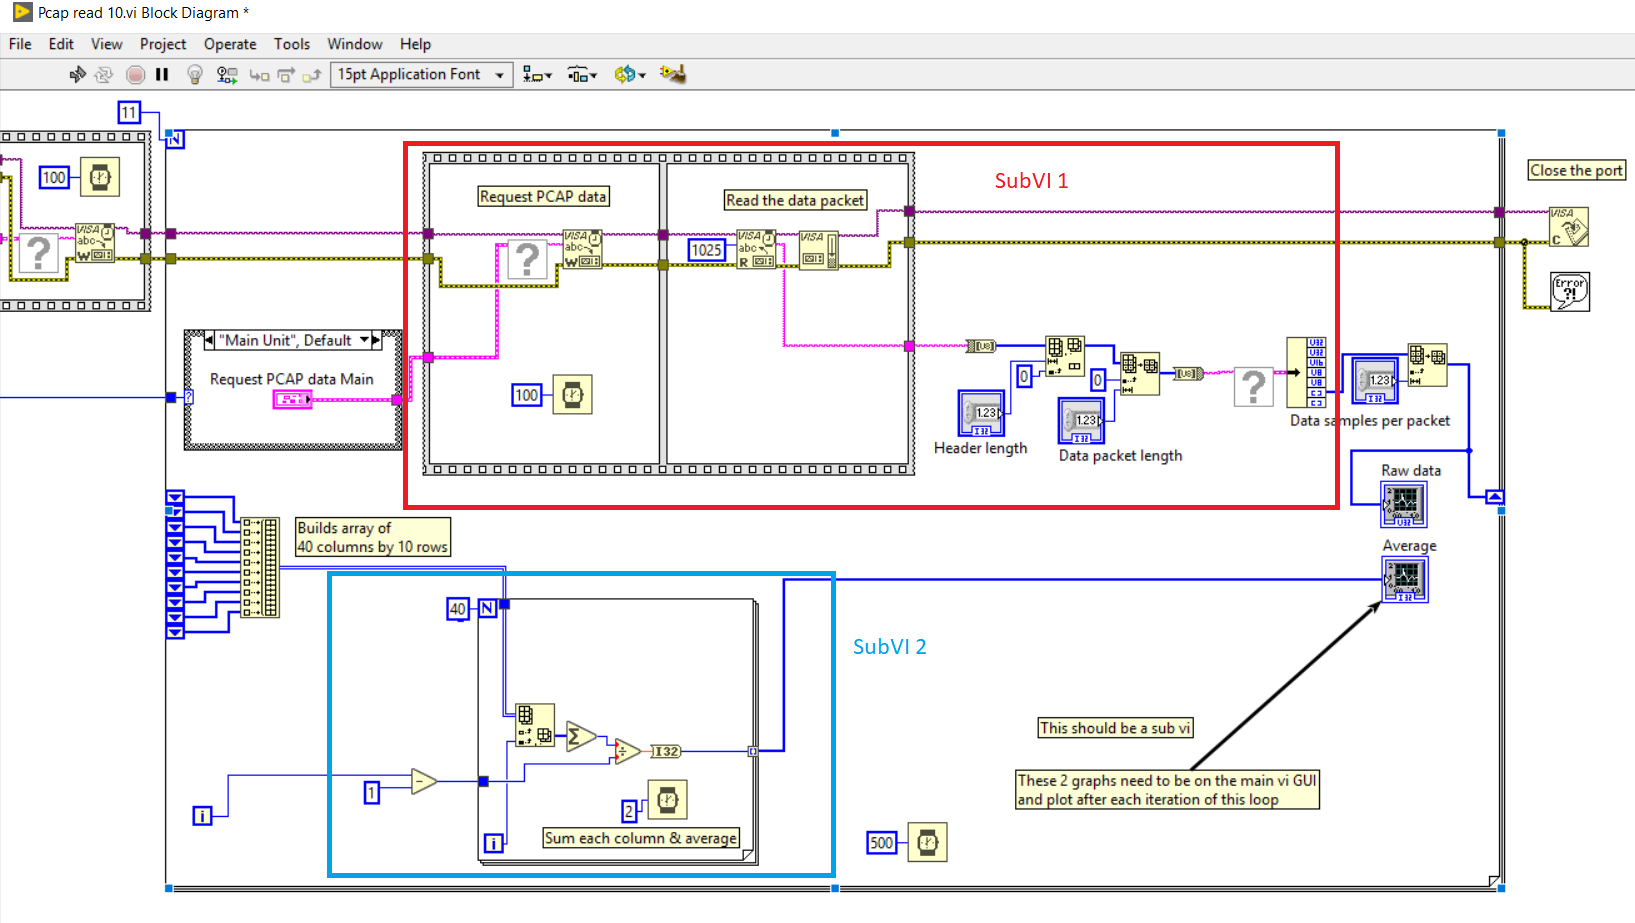Click the Index Array node inside For loop
This screenshot has height=923, width=1635.
pos(535,725)
